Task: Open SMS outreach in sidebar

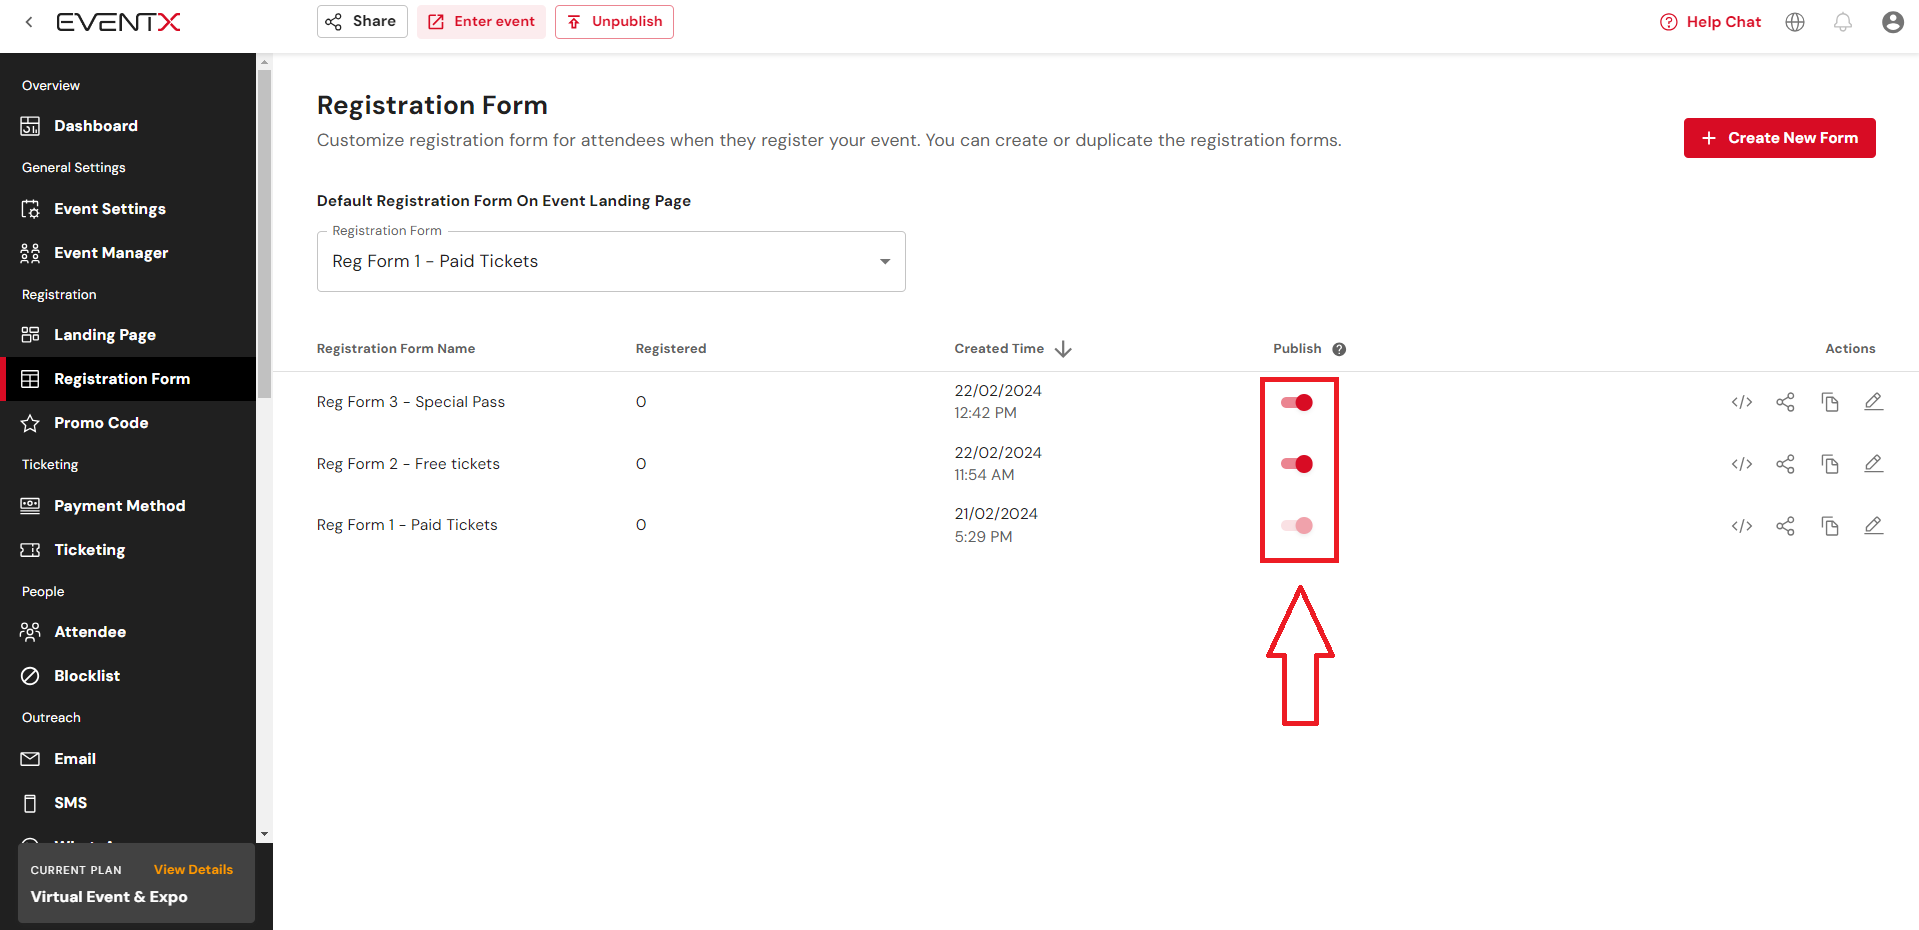Action: pyautogui.click(x=128, y=803)
